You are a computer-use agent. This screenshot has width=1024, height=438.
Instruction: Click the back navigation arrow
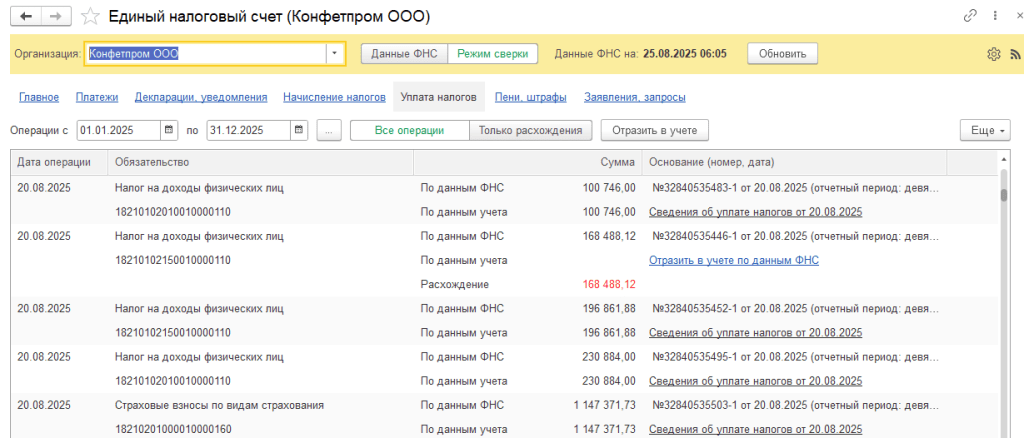(26, 16)
